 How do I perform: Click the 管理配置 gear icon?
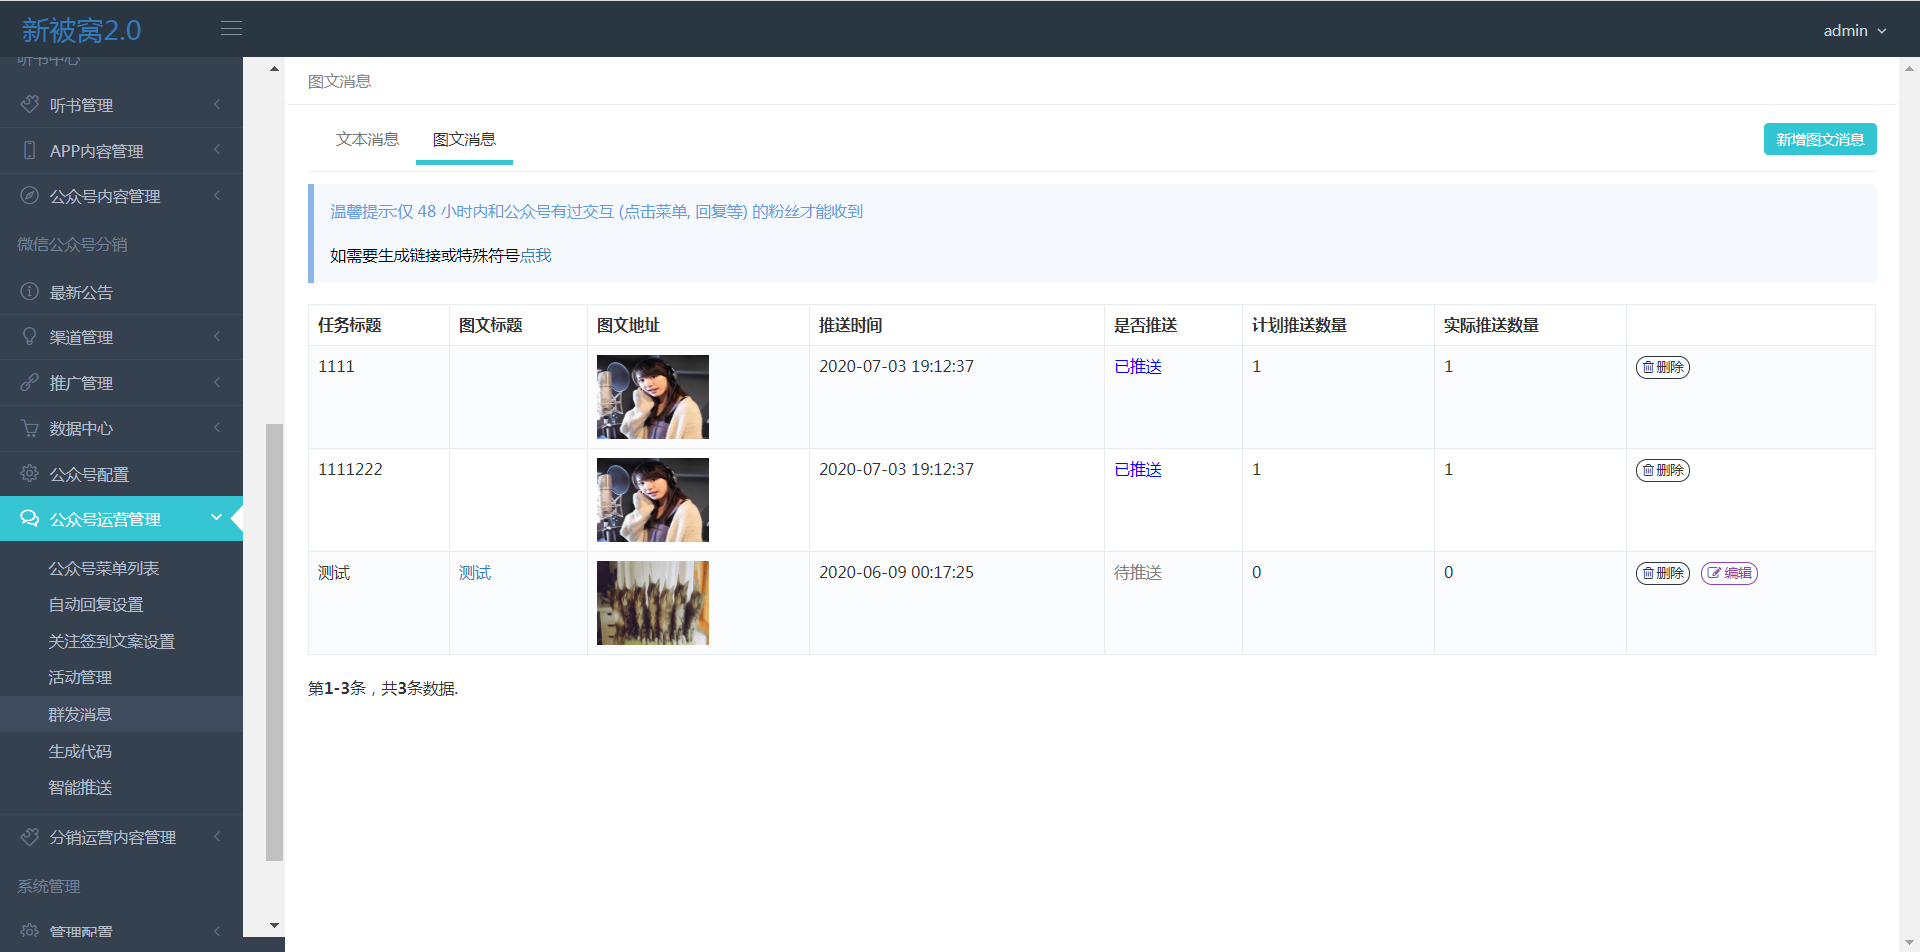tap(30, 931)
